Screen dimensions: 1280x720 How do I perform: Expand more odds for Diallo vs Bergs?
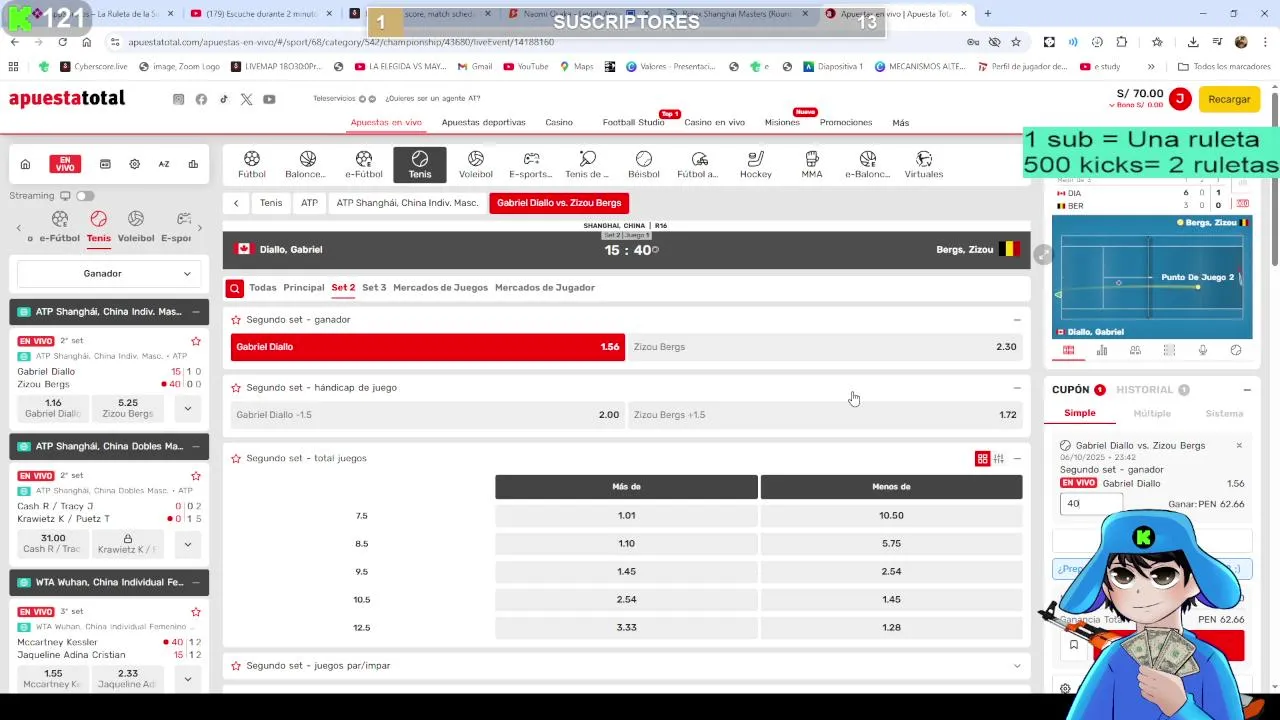pyautogui.click(x=187, y=408)
